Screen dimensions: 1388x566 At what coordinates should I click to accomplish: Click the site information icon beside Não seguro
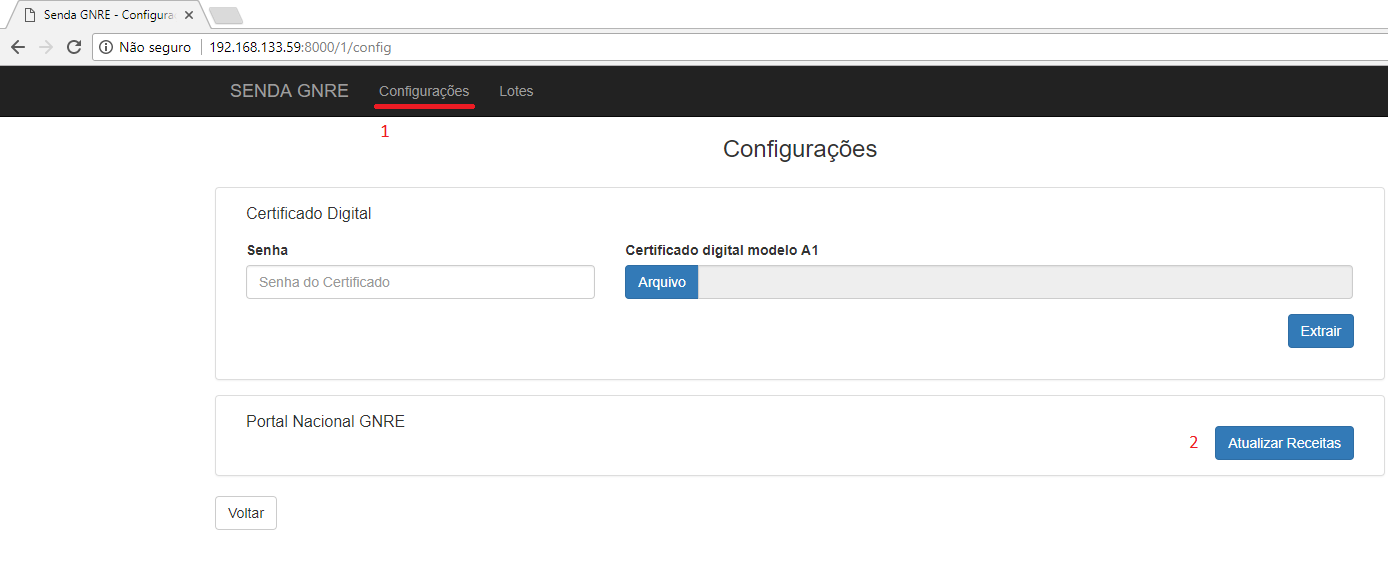[106, 47]
